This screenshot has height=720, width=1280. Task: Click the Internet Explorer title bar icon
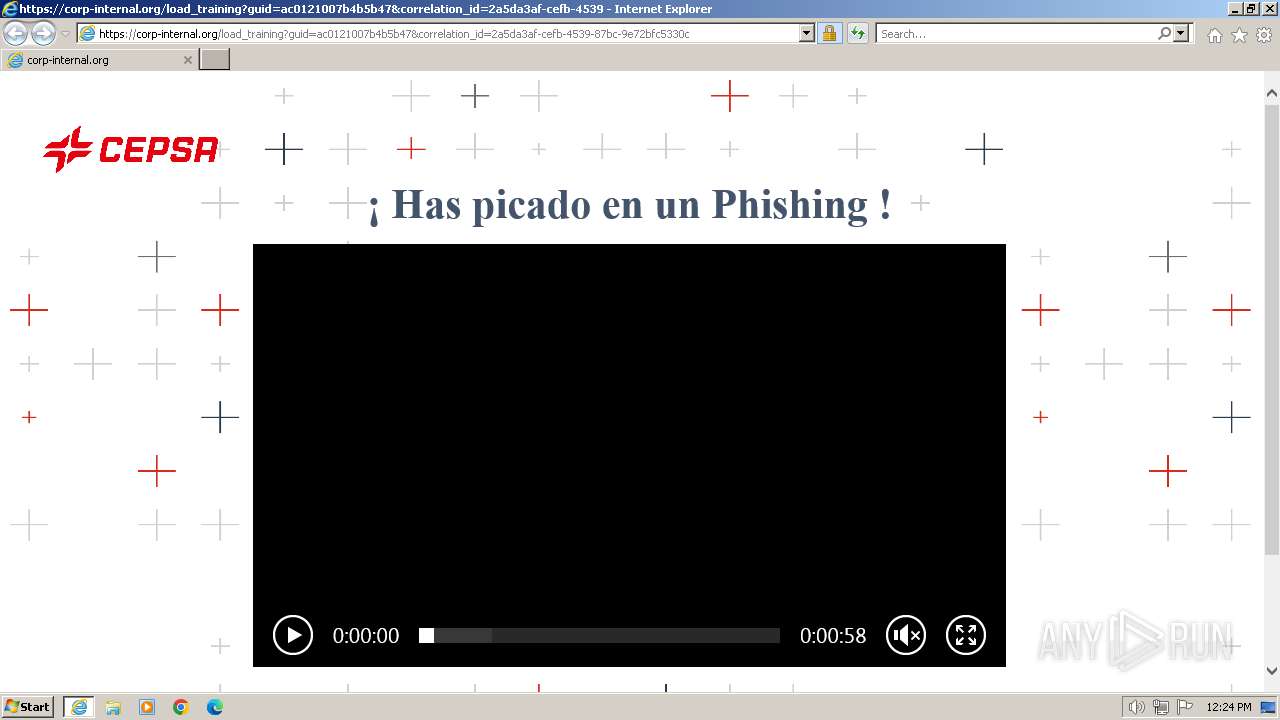coord(10,9)
